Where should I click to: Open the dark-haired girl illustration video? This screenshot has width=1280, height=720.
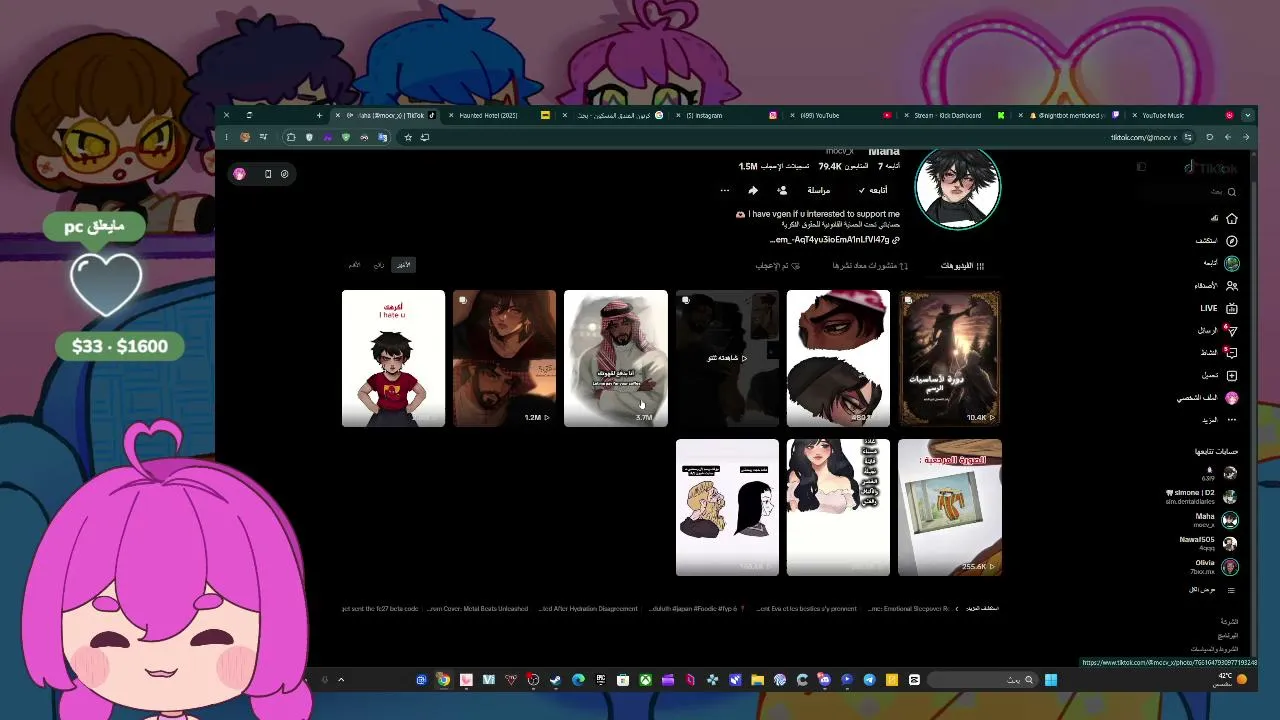tap(838, 507)
